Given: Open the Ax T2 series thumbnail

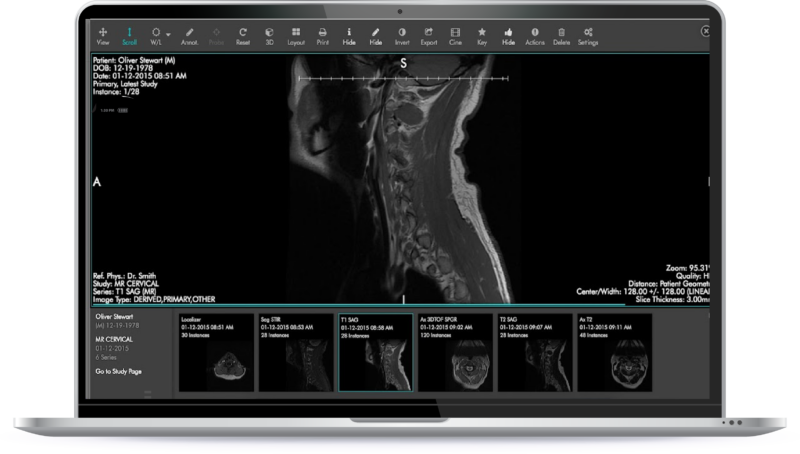Looking at the screenshot, I should pos(614,352).
